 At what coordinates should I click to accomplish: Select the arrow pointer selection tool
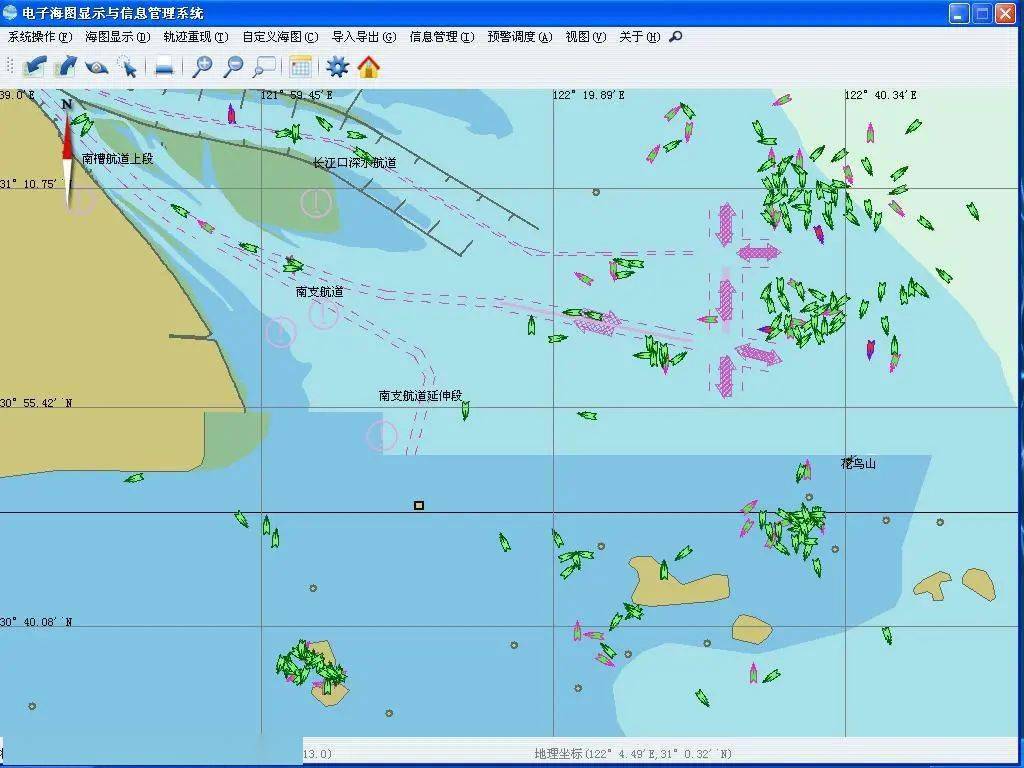pos(128,67)
